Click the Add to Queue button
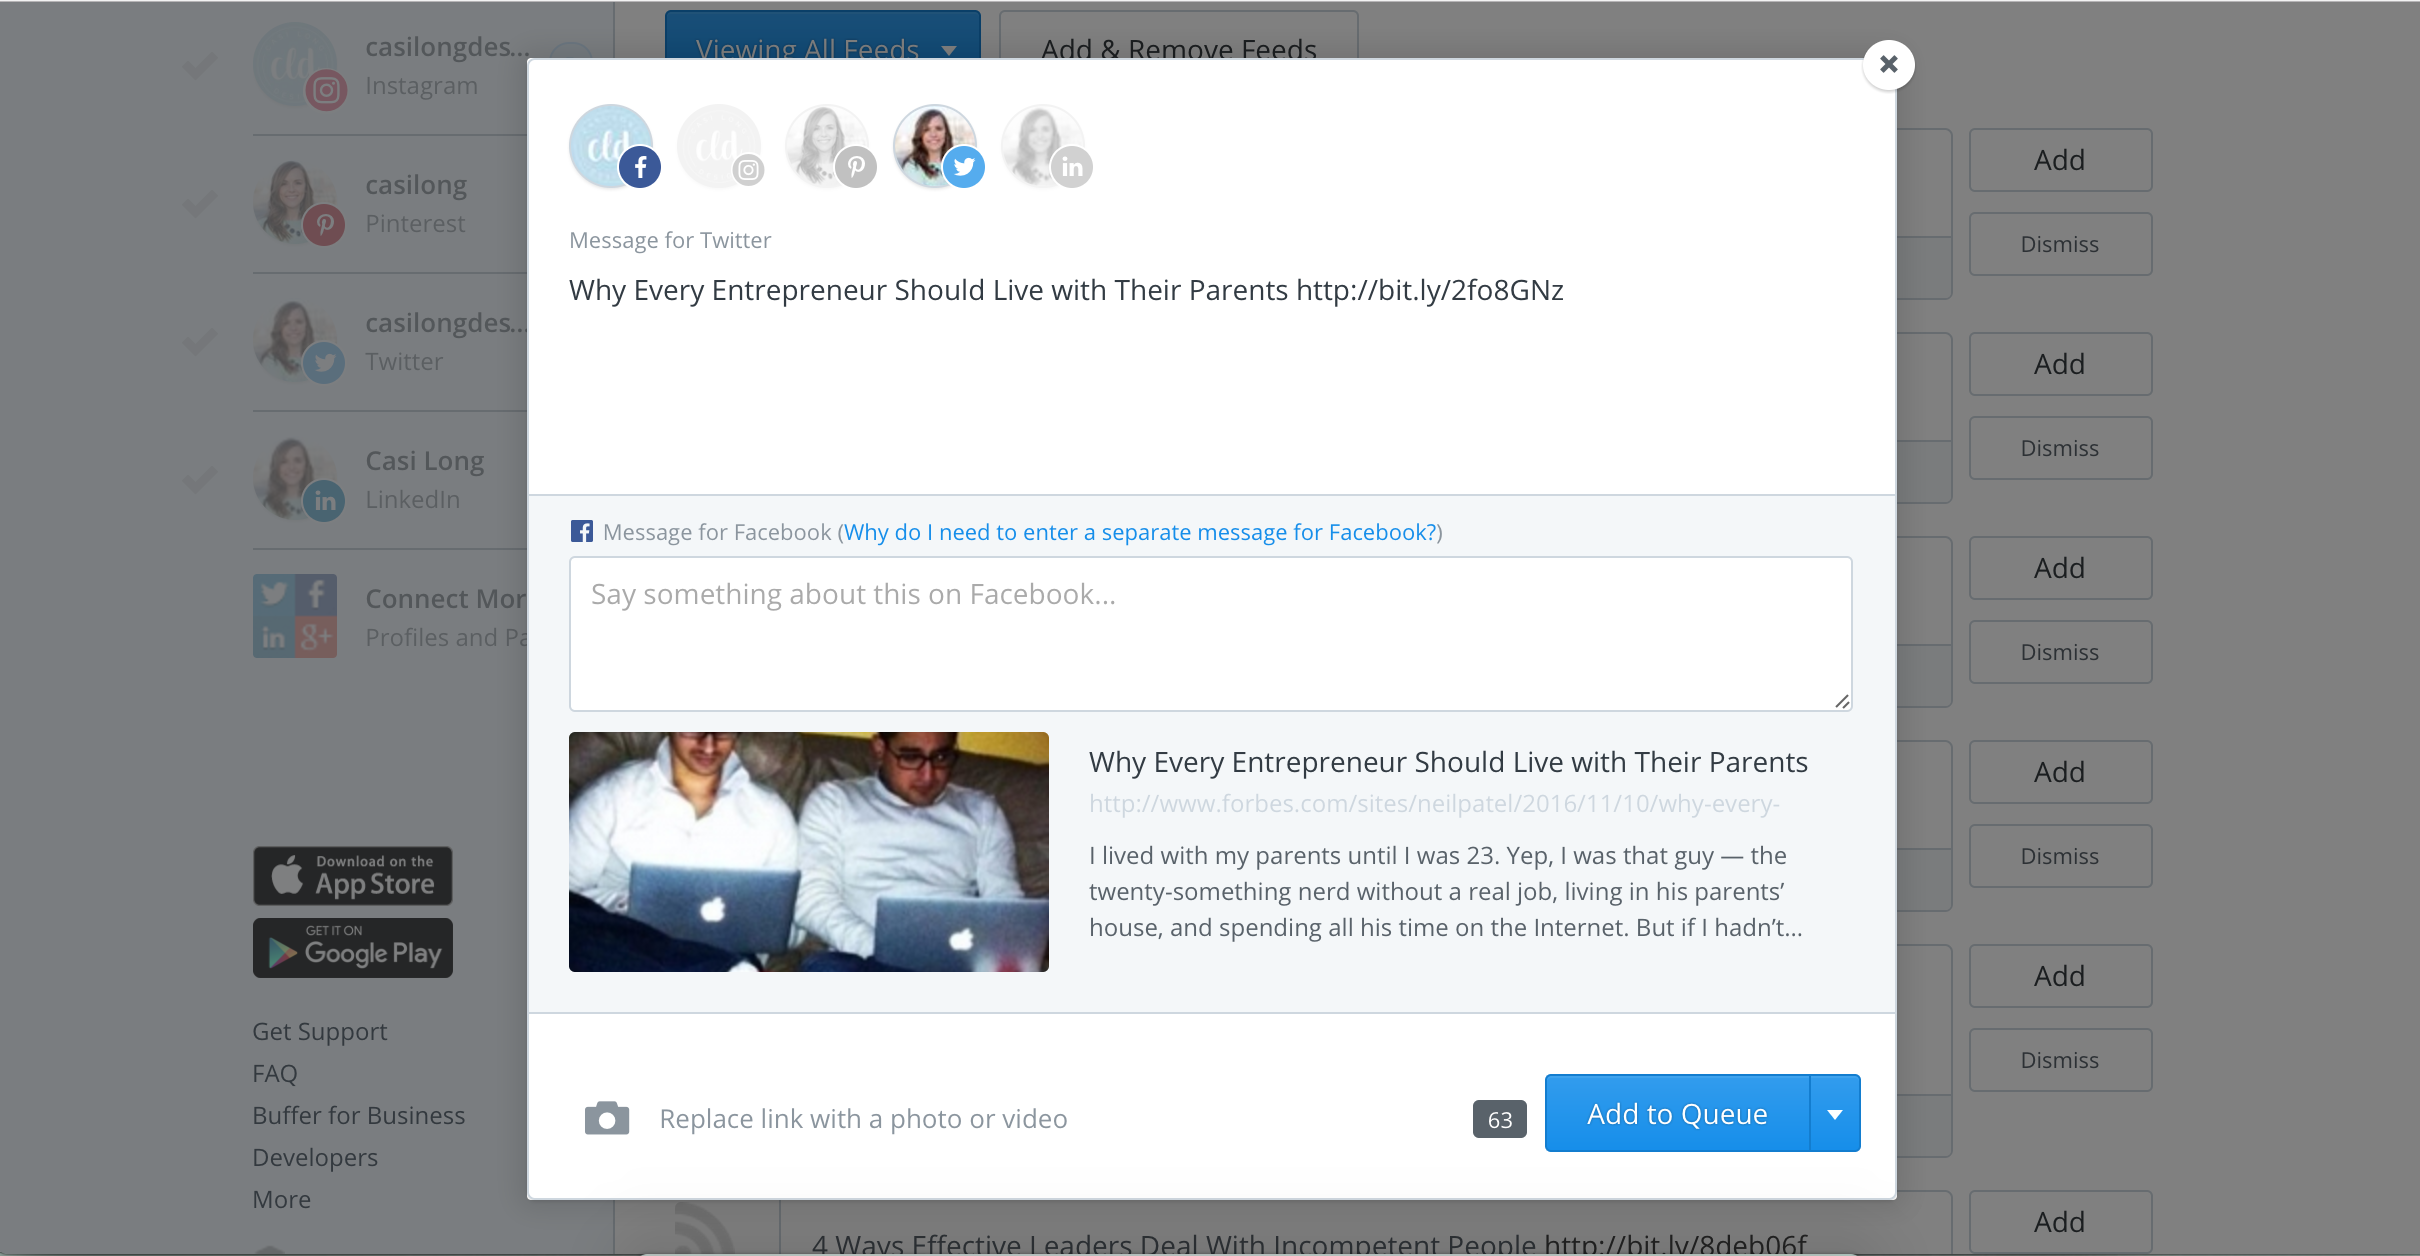The height and width of the screenshot is (1256, 2420). click(1677, 1114)
